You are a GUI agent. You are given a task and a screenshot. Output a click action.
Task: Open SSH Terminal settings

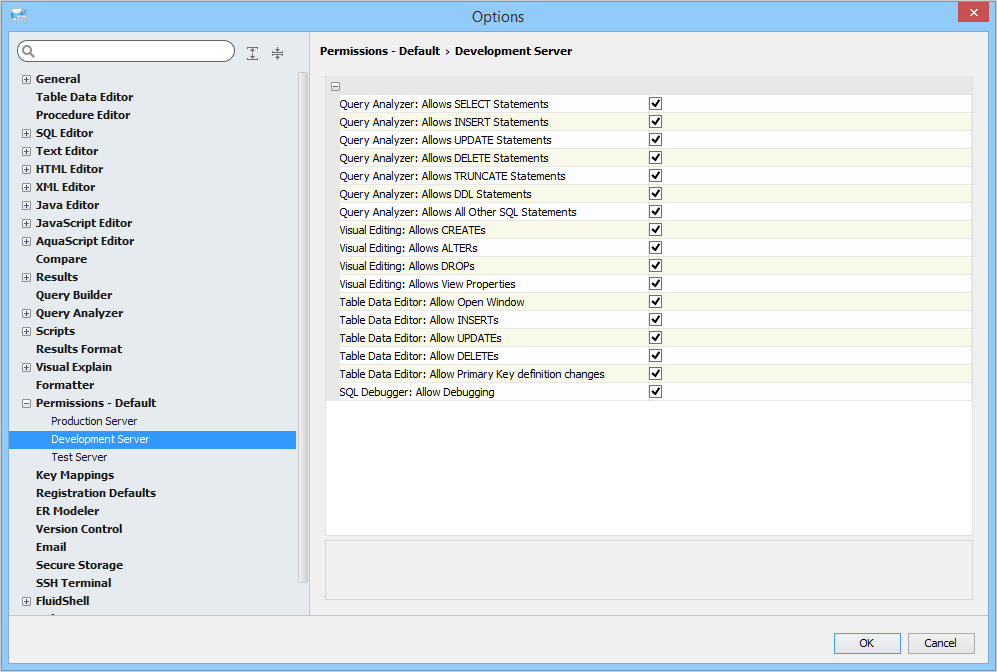pos(73,583)
